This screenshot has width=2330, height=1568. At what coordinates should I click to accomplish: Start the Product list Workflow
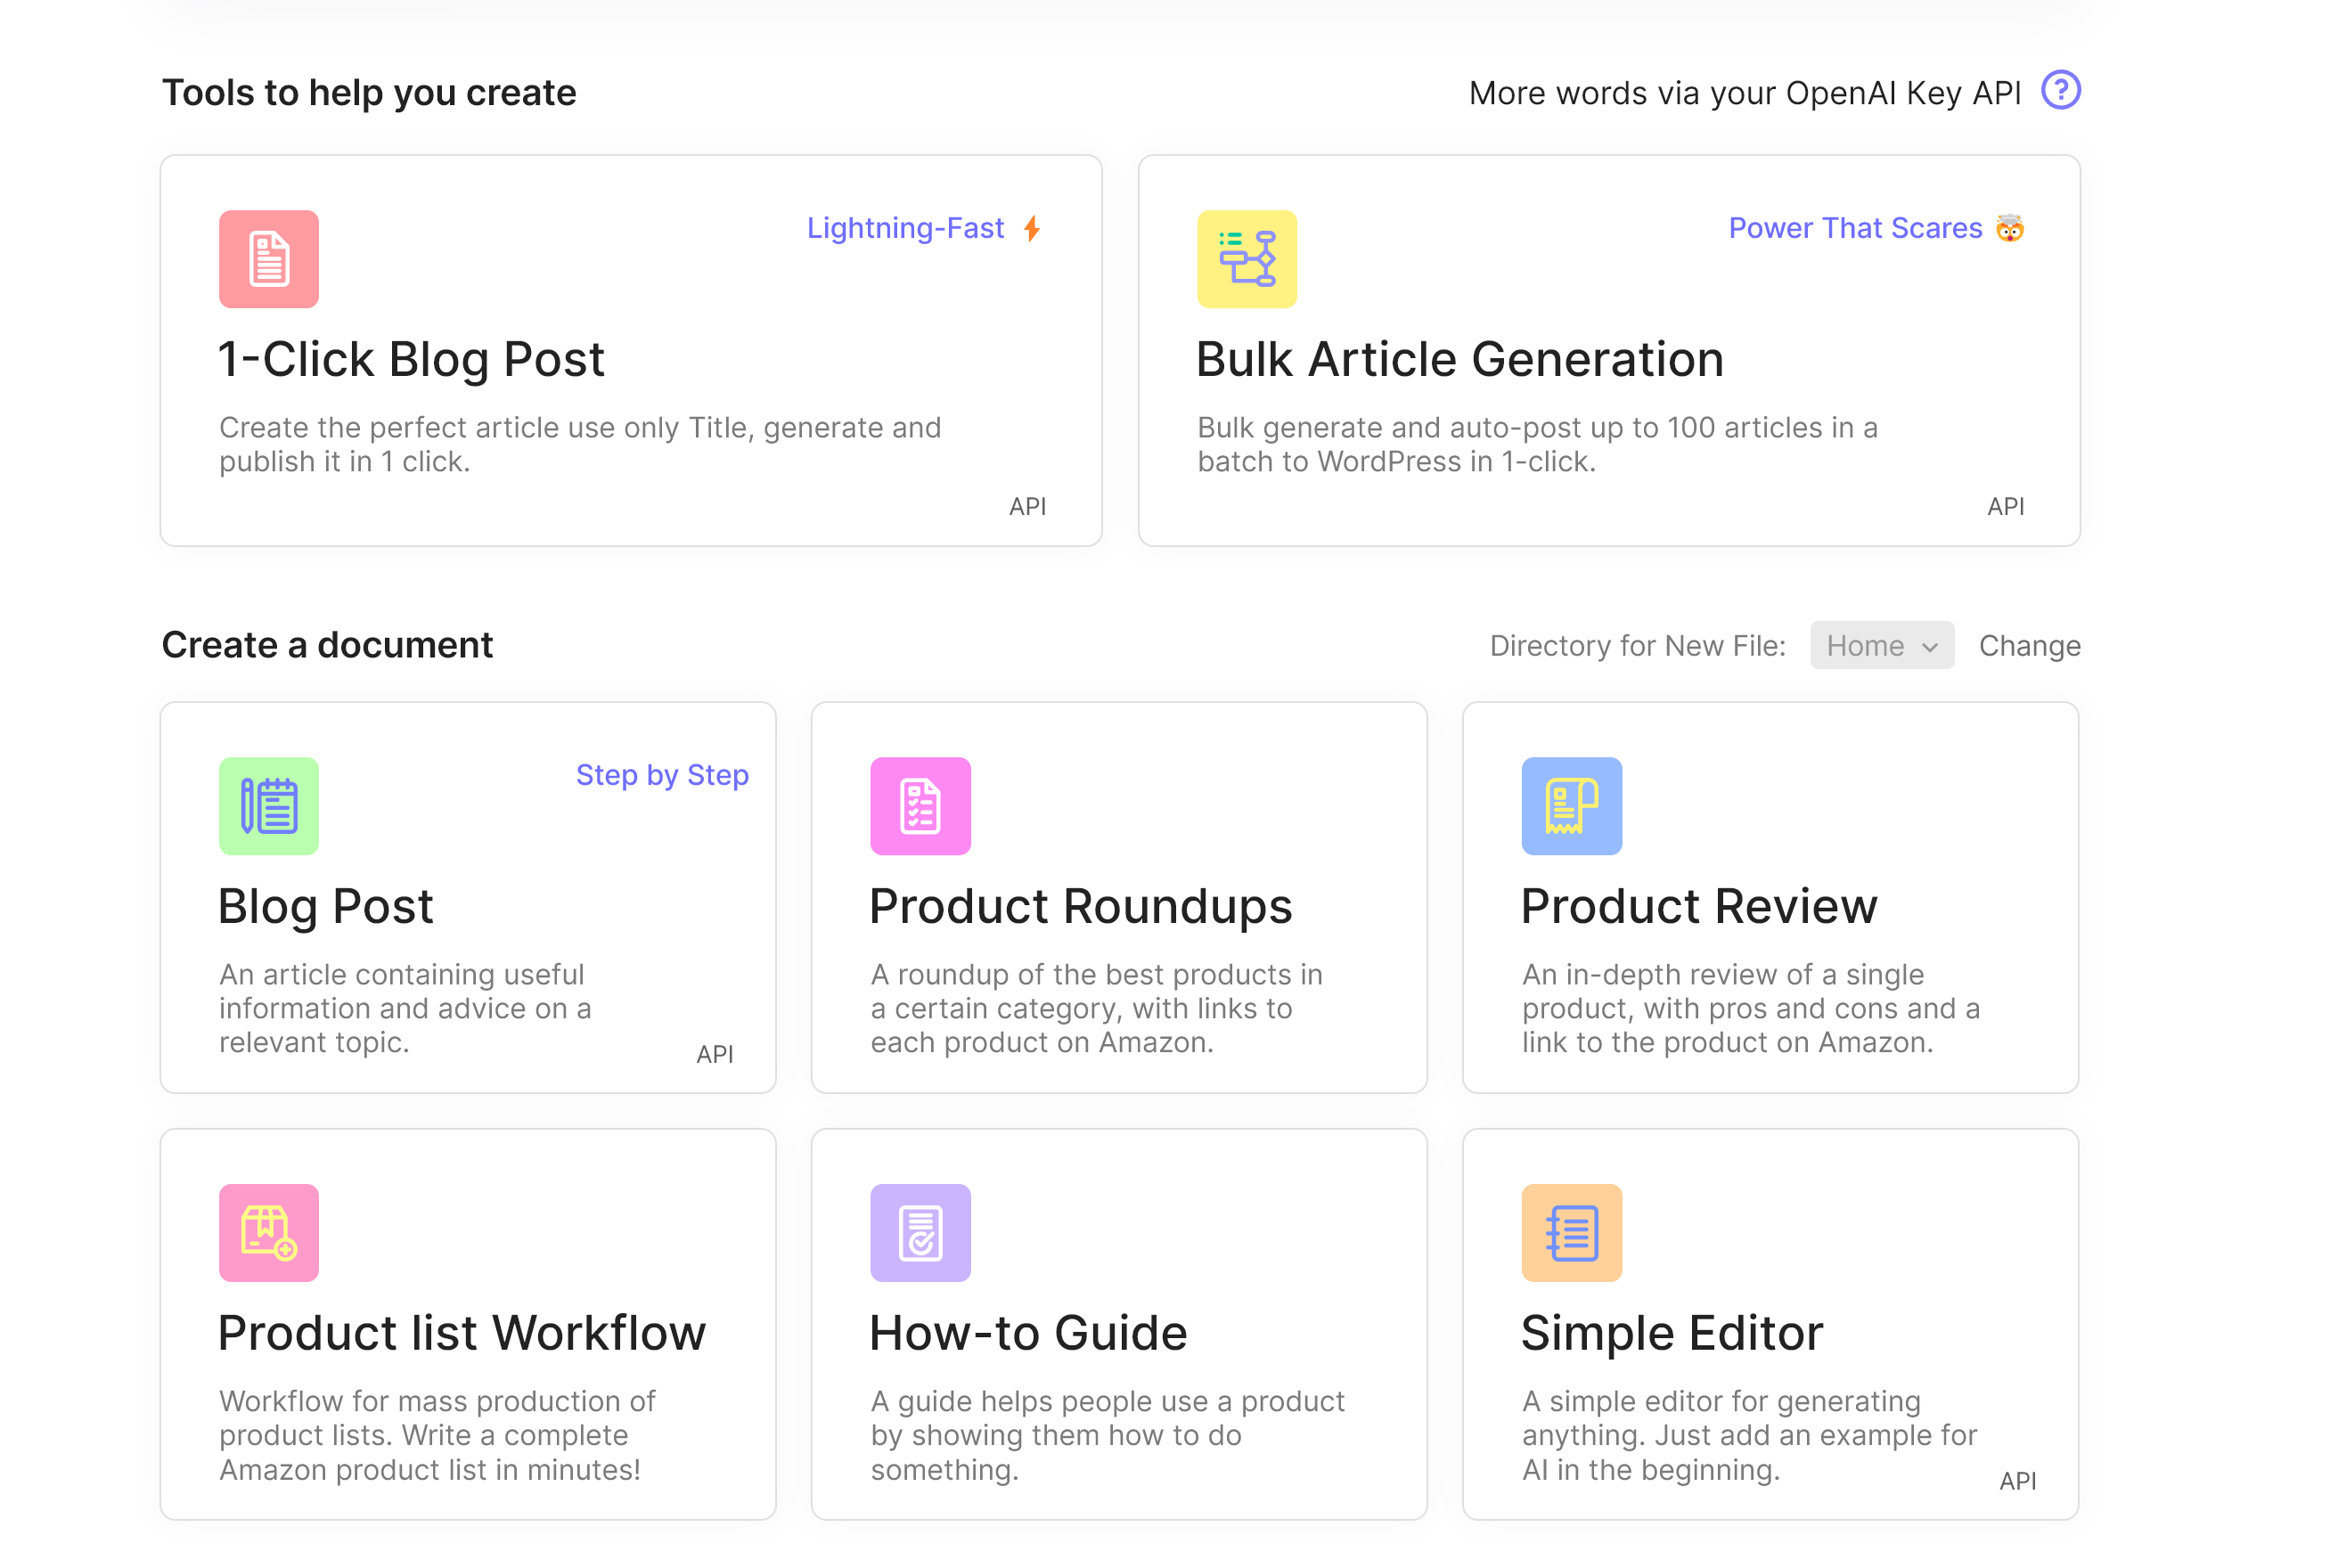click(467, 1325)
